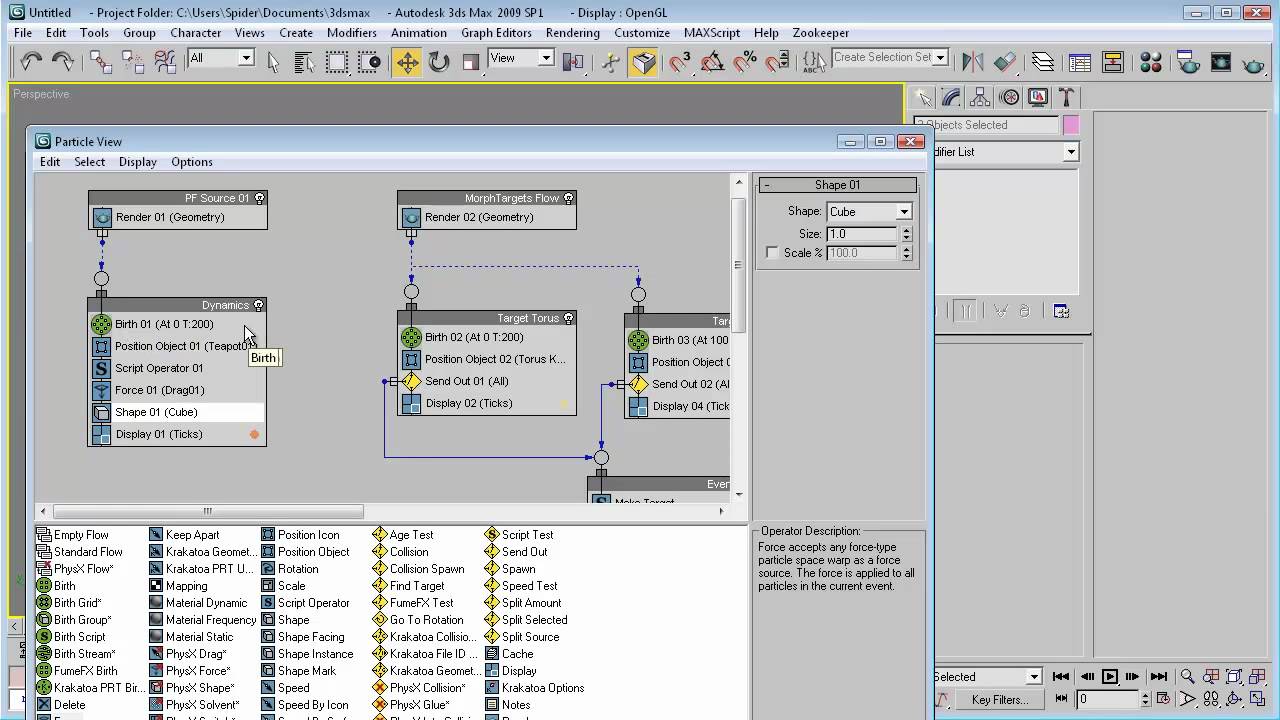Toggle the Spinner Snap icon
1280x720 pixels.
click(x=777, y=62)
